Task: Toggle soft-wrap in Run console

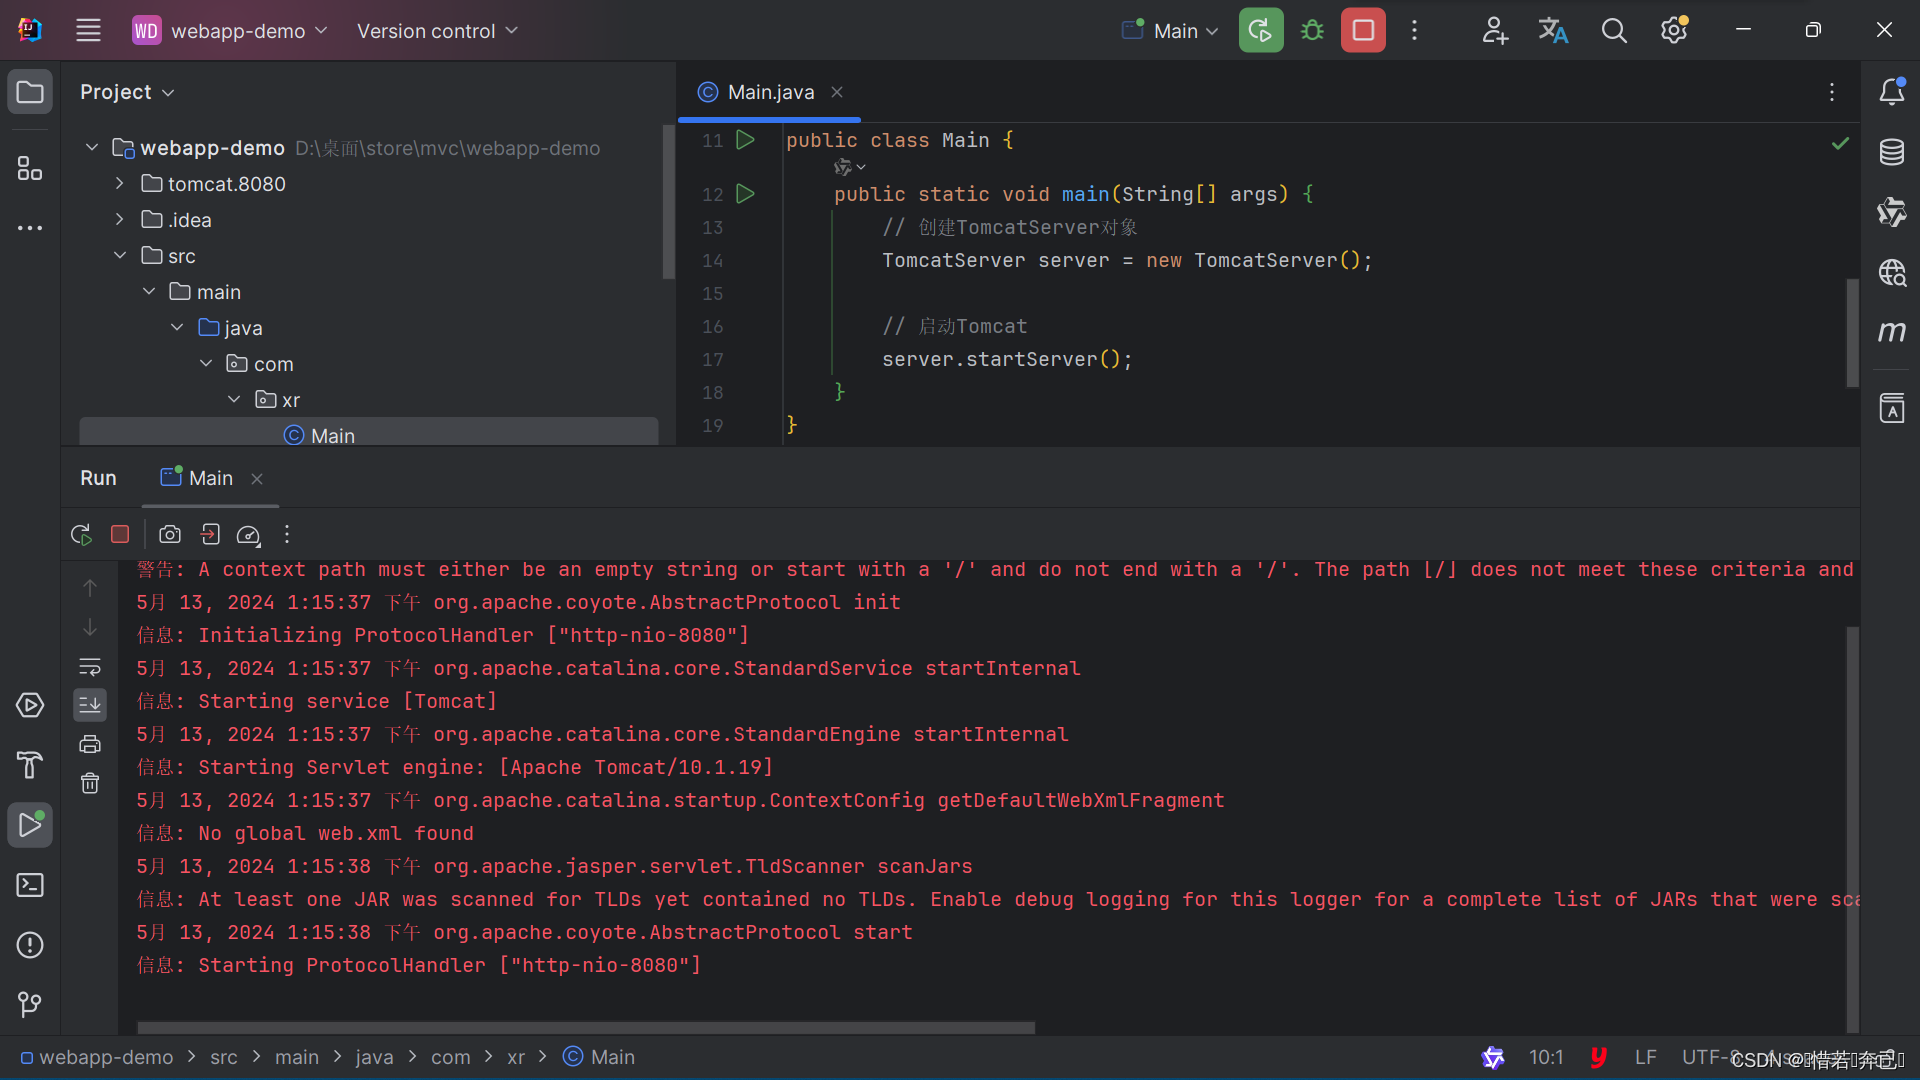Action: pos(90,667)
